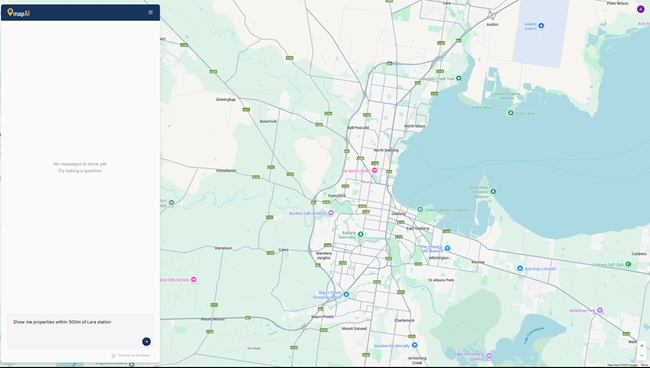
Task: Send the typed message with arrow button
Action: [x=146, y=341]
